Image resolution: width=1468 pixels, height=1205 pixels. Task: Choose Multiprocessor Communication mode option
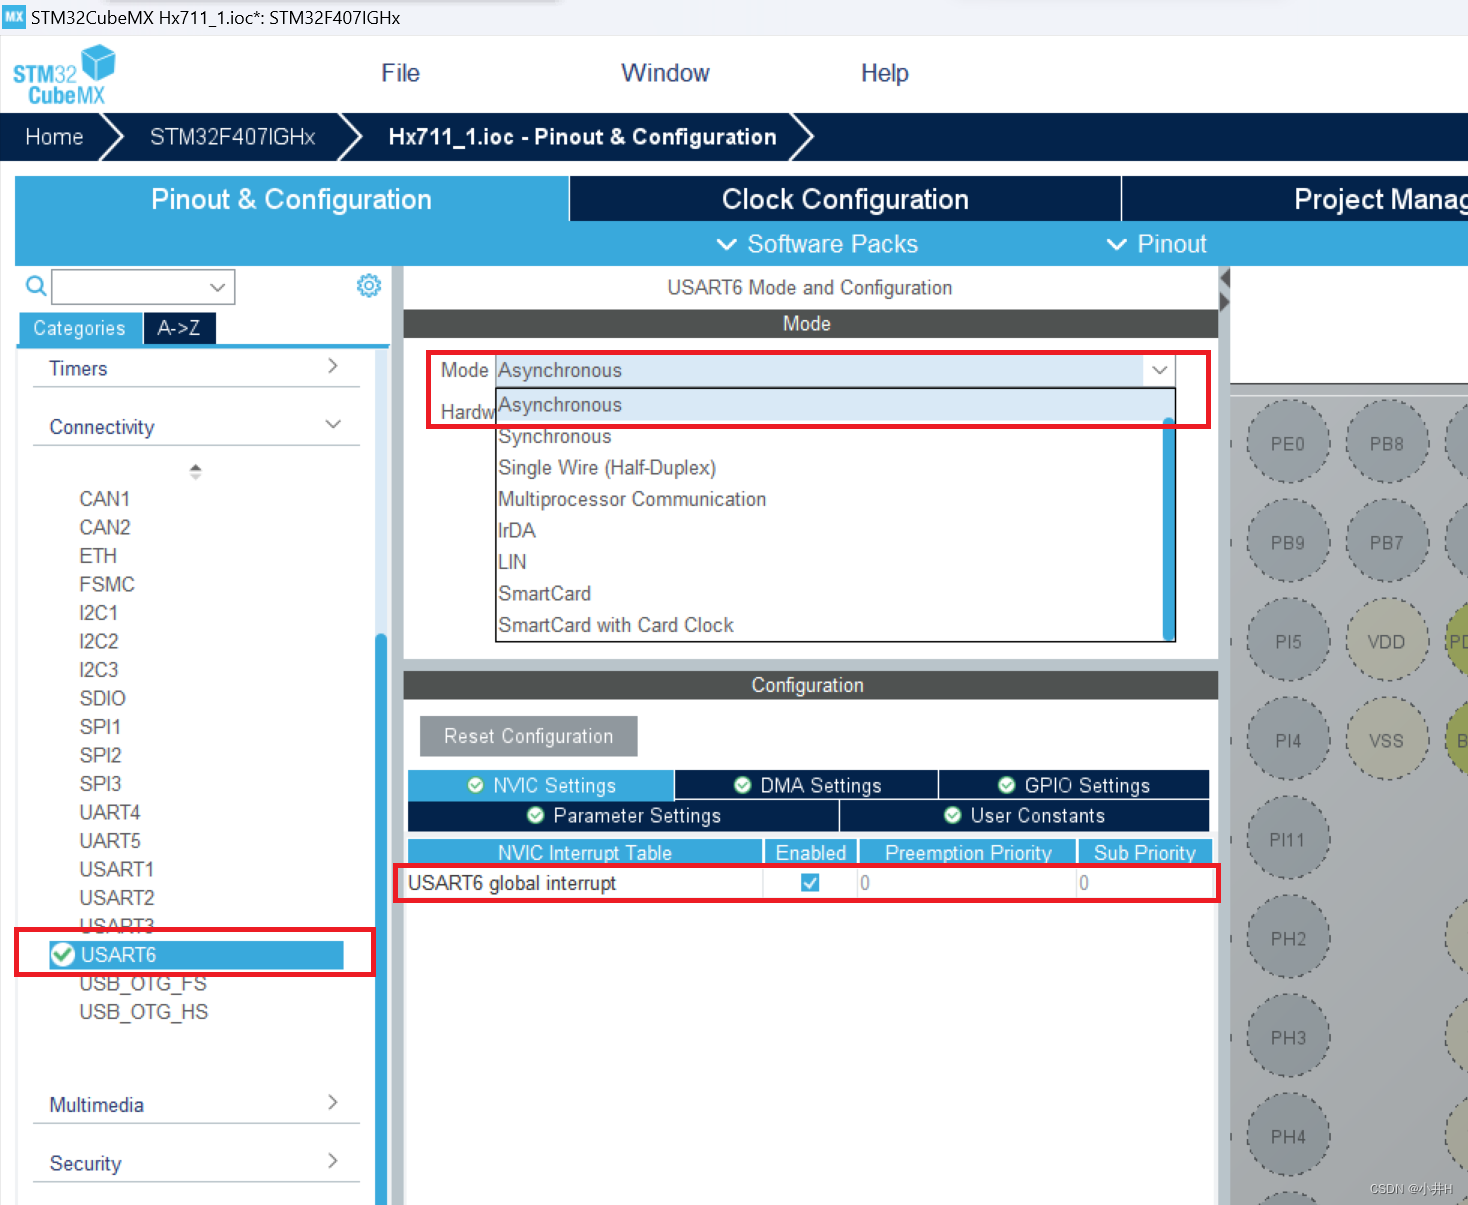830,499
